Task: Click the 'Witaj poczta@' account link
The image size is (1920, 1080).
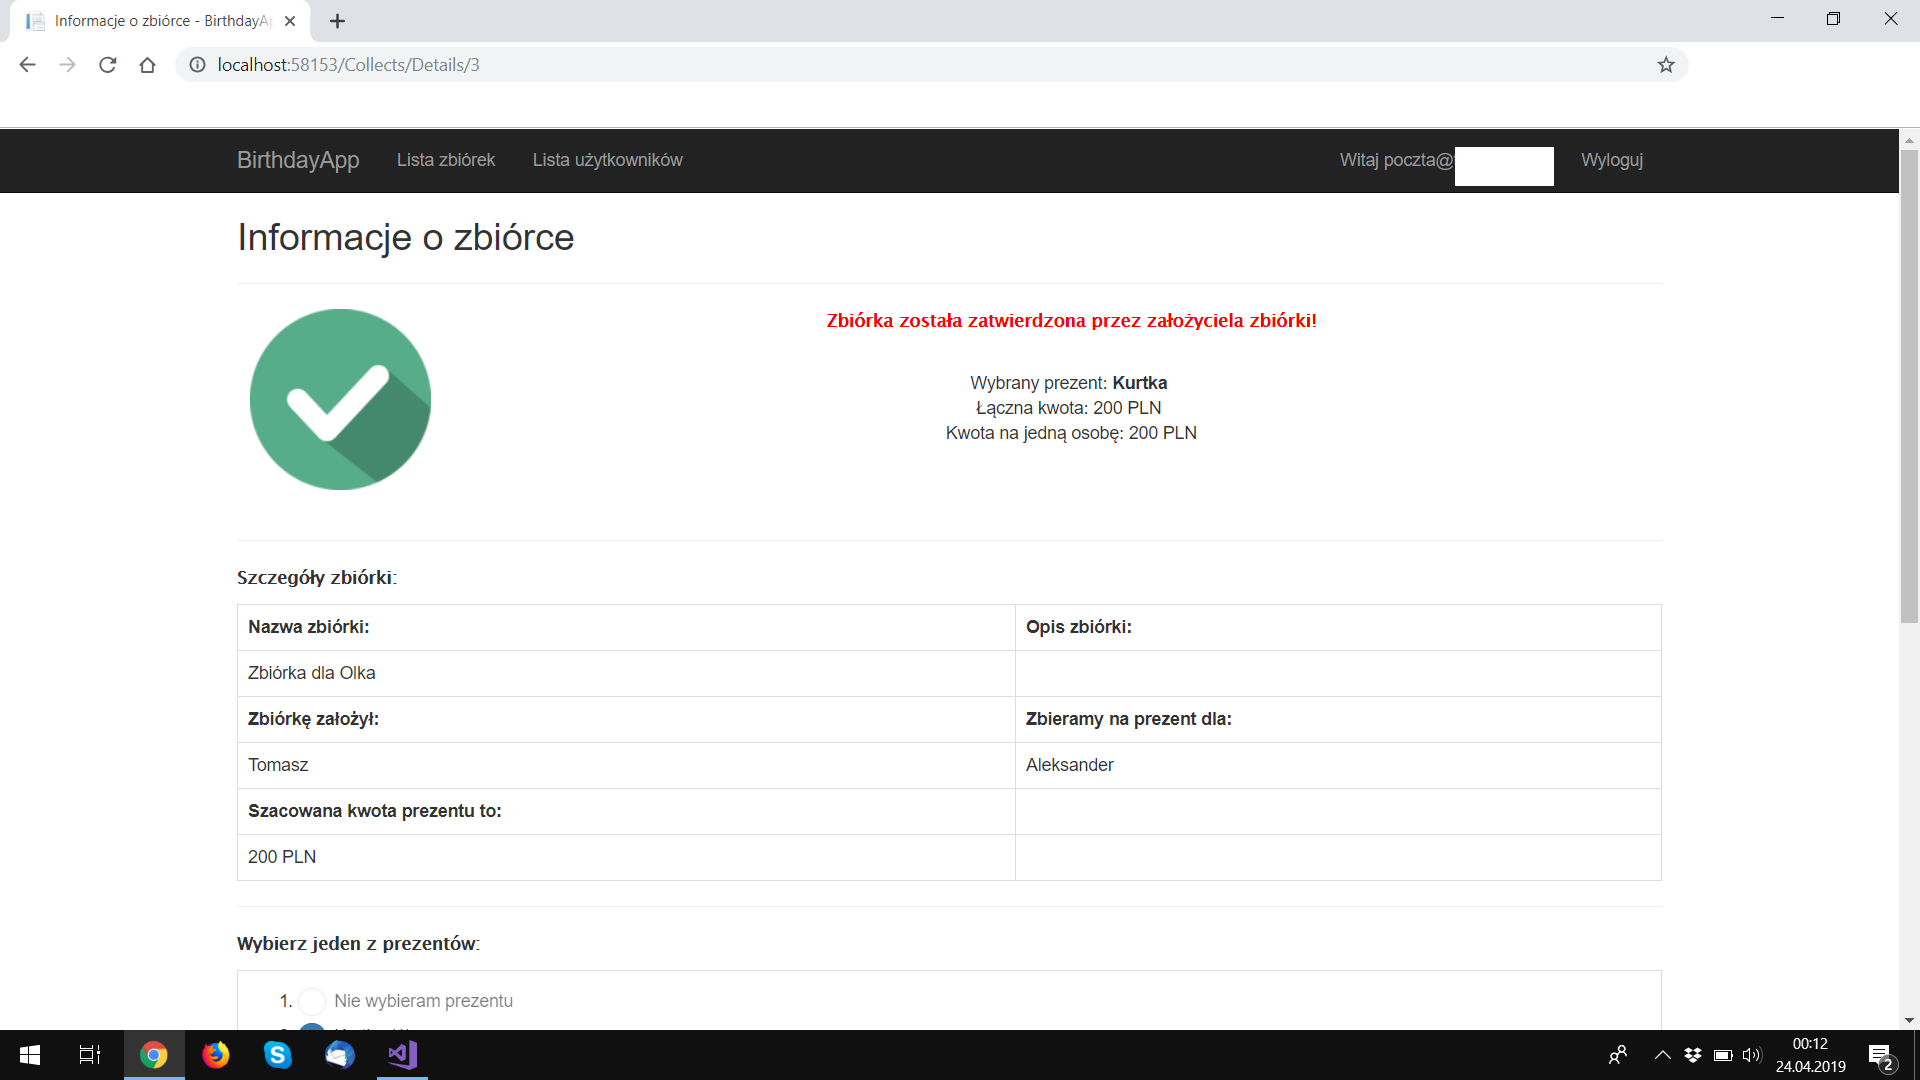Action: pos(1396,160)
